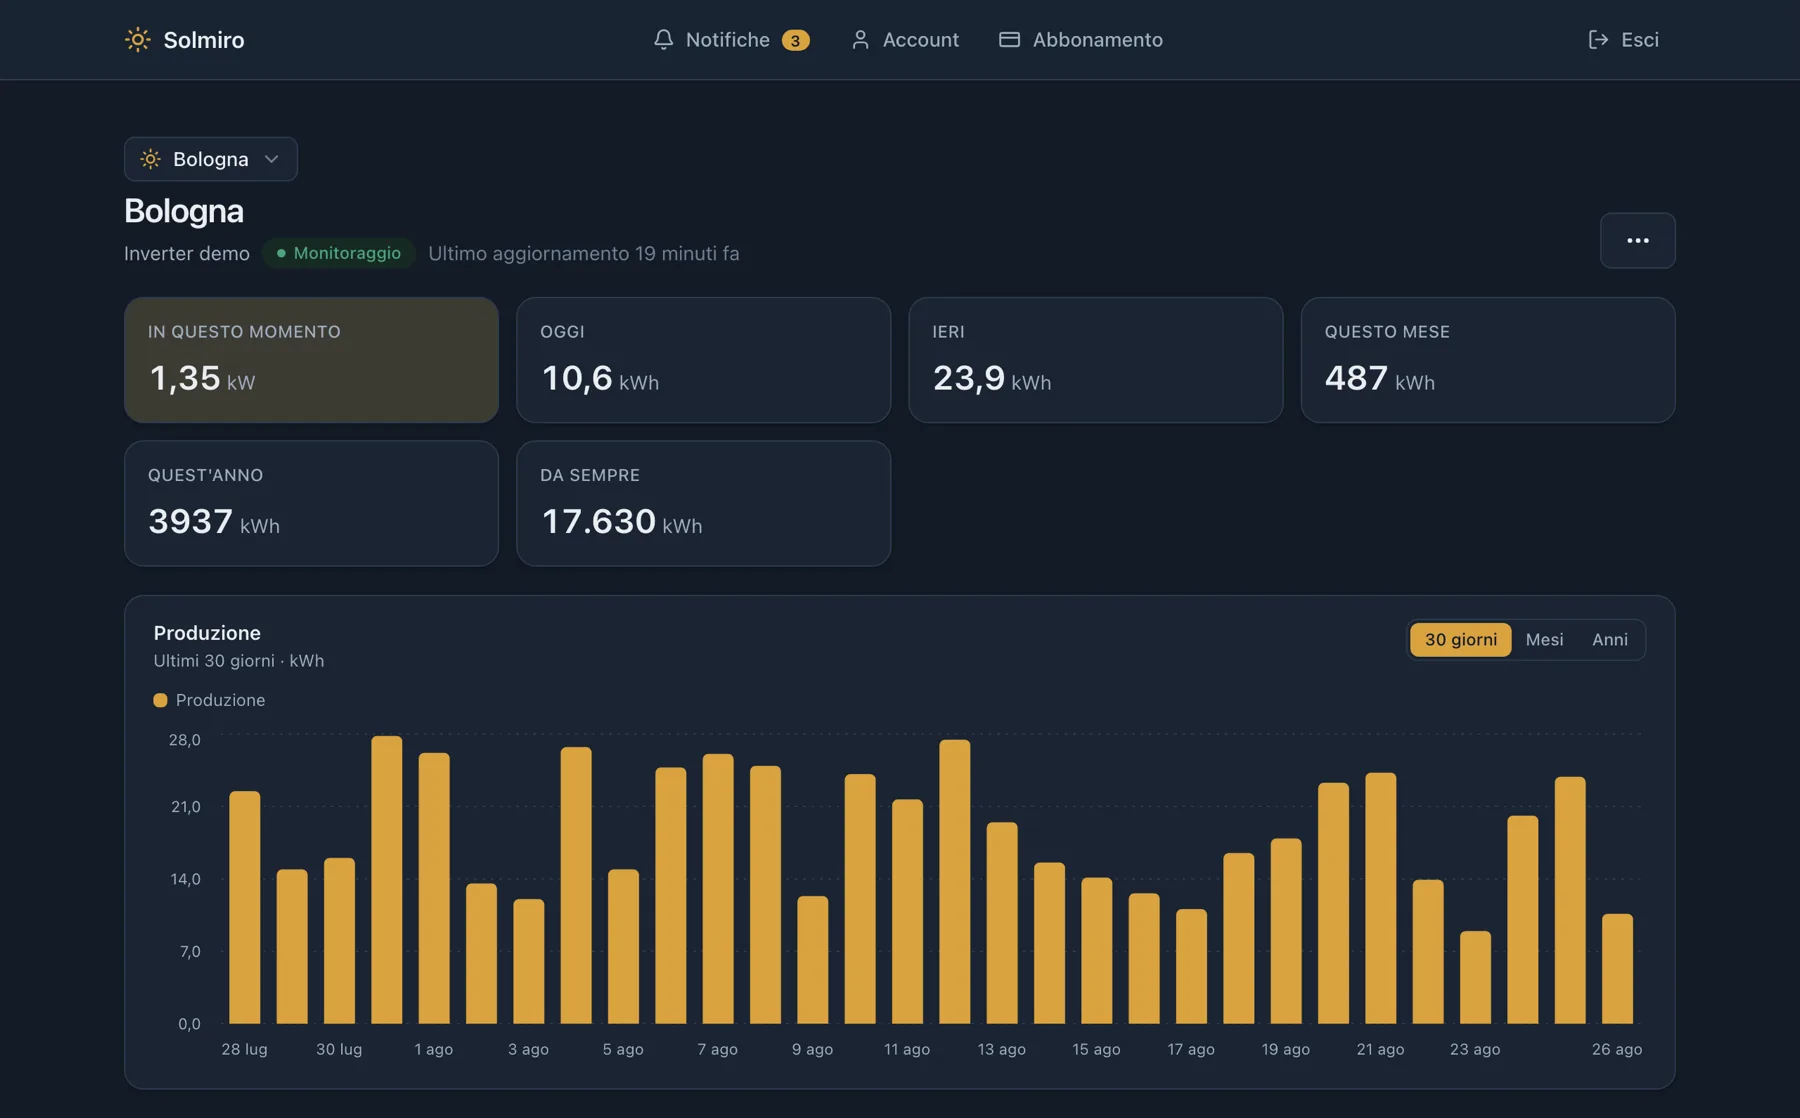The width and height of the screenshot is (1800, 1118).
Task: Select the Oggi 10,6 kWh card
Action: (x=703, y=360)
